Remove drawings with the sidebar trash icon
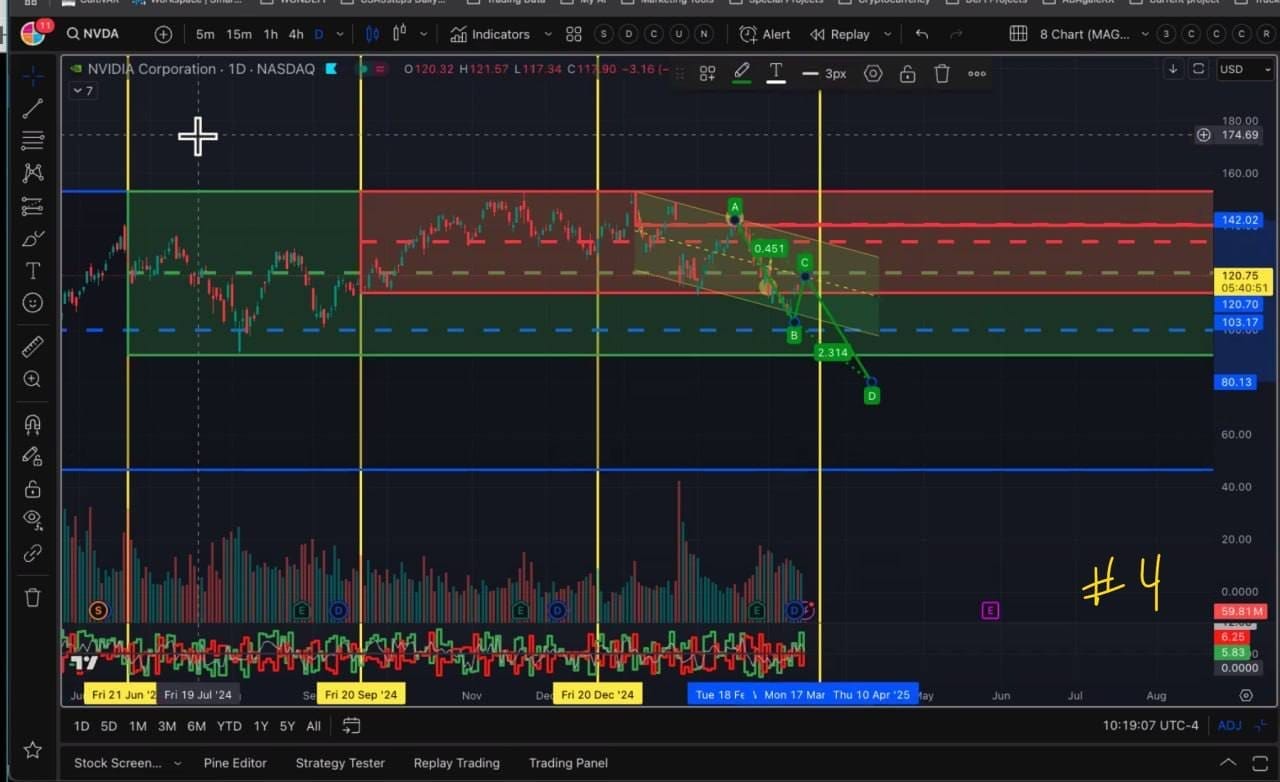Viewport: 1280px width, 782px height. click(x=33, y=597)
